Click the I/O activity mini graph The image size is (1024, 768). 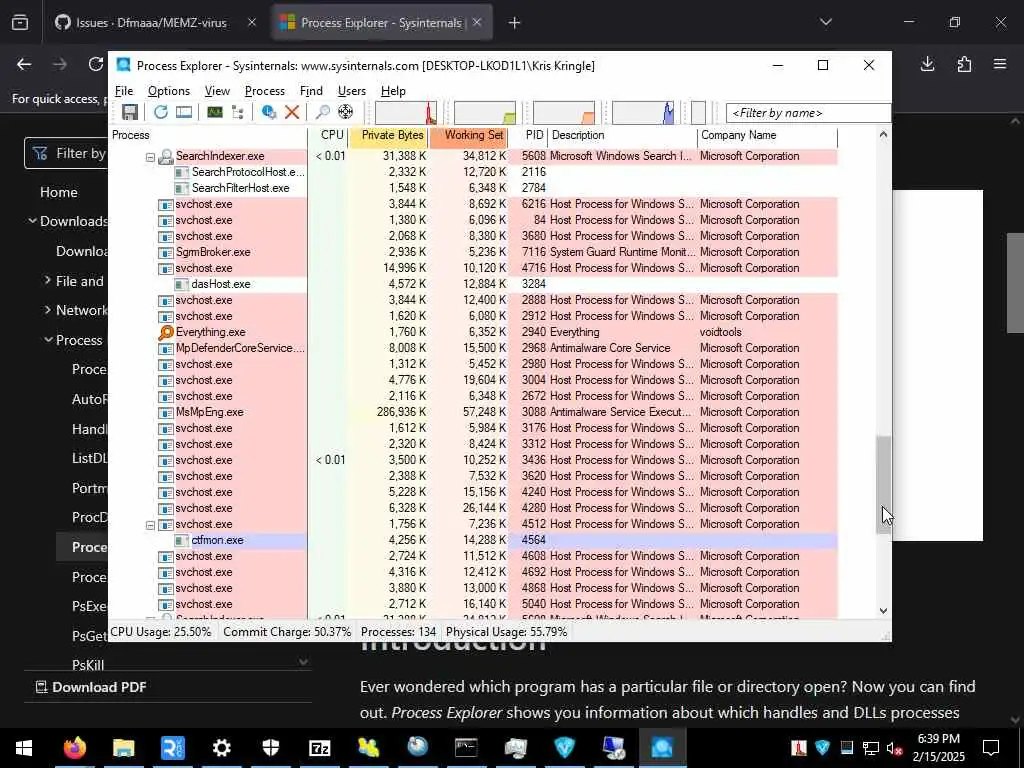coord(643,112)
